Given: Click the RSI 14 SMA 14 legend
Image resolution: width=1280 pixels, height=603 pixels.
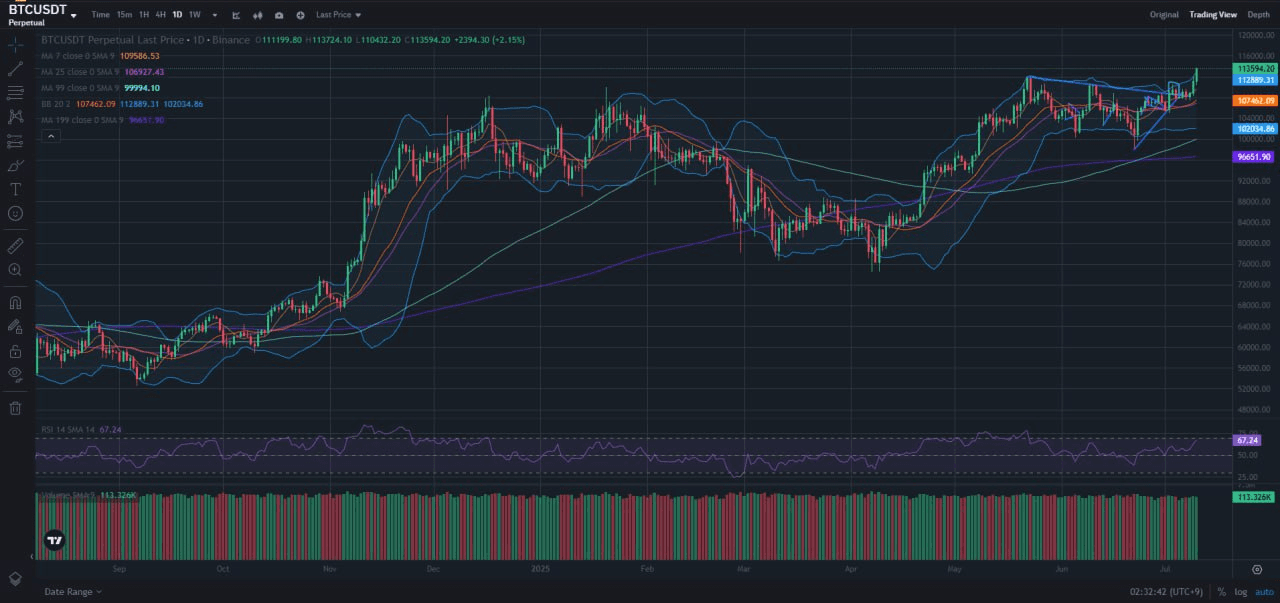Looking at the screenshot, I should click(x=81, y=429).
